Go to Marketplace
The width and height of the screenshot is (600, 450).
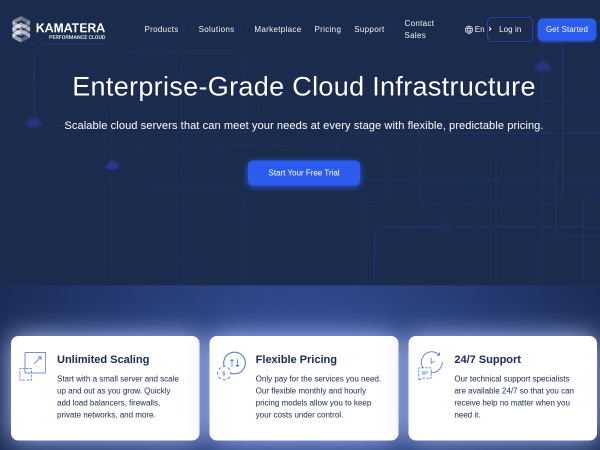click(x=277, y=29)
